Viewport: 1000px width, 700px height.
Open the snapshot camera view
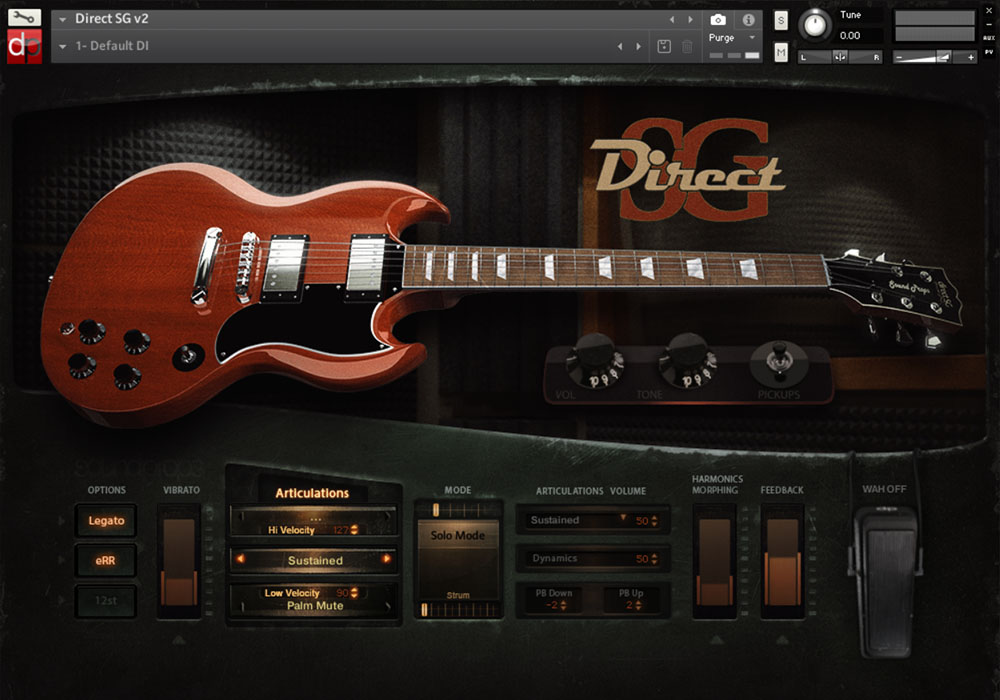718,20
